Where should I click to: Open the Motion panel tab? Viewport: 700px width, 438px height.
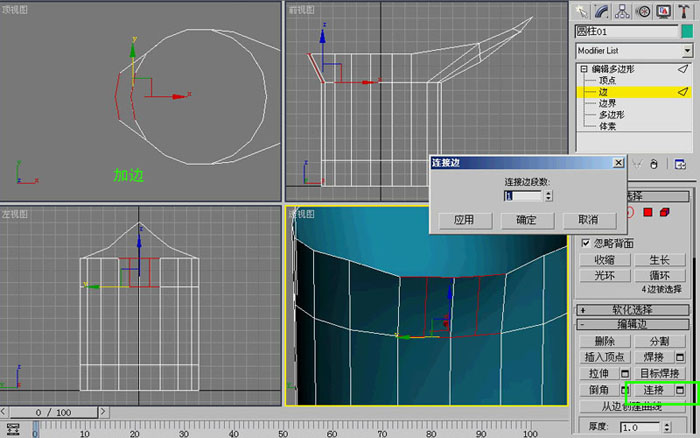point(643,12)
